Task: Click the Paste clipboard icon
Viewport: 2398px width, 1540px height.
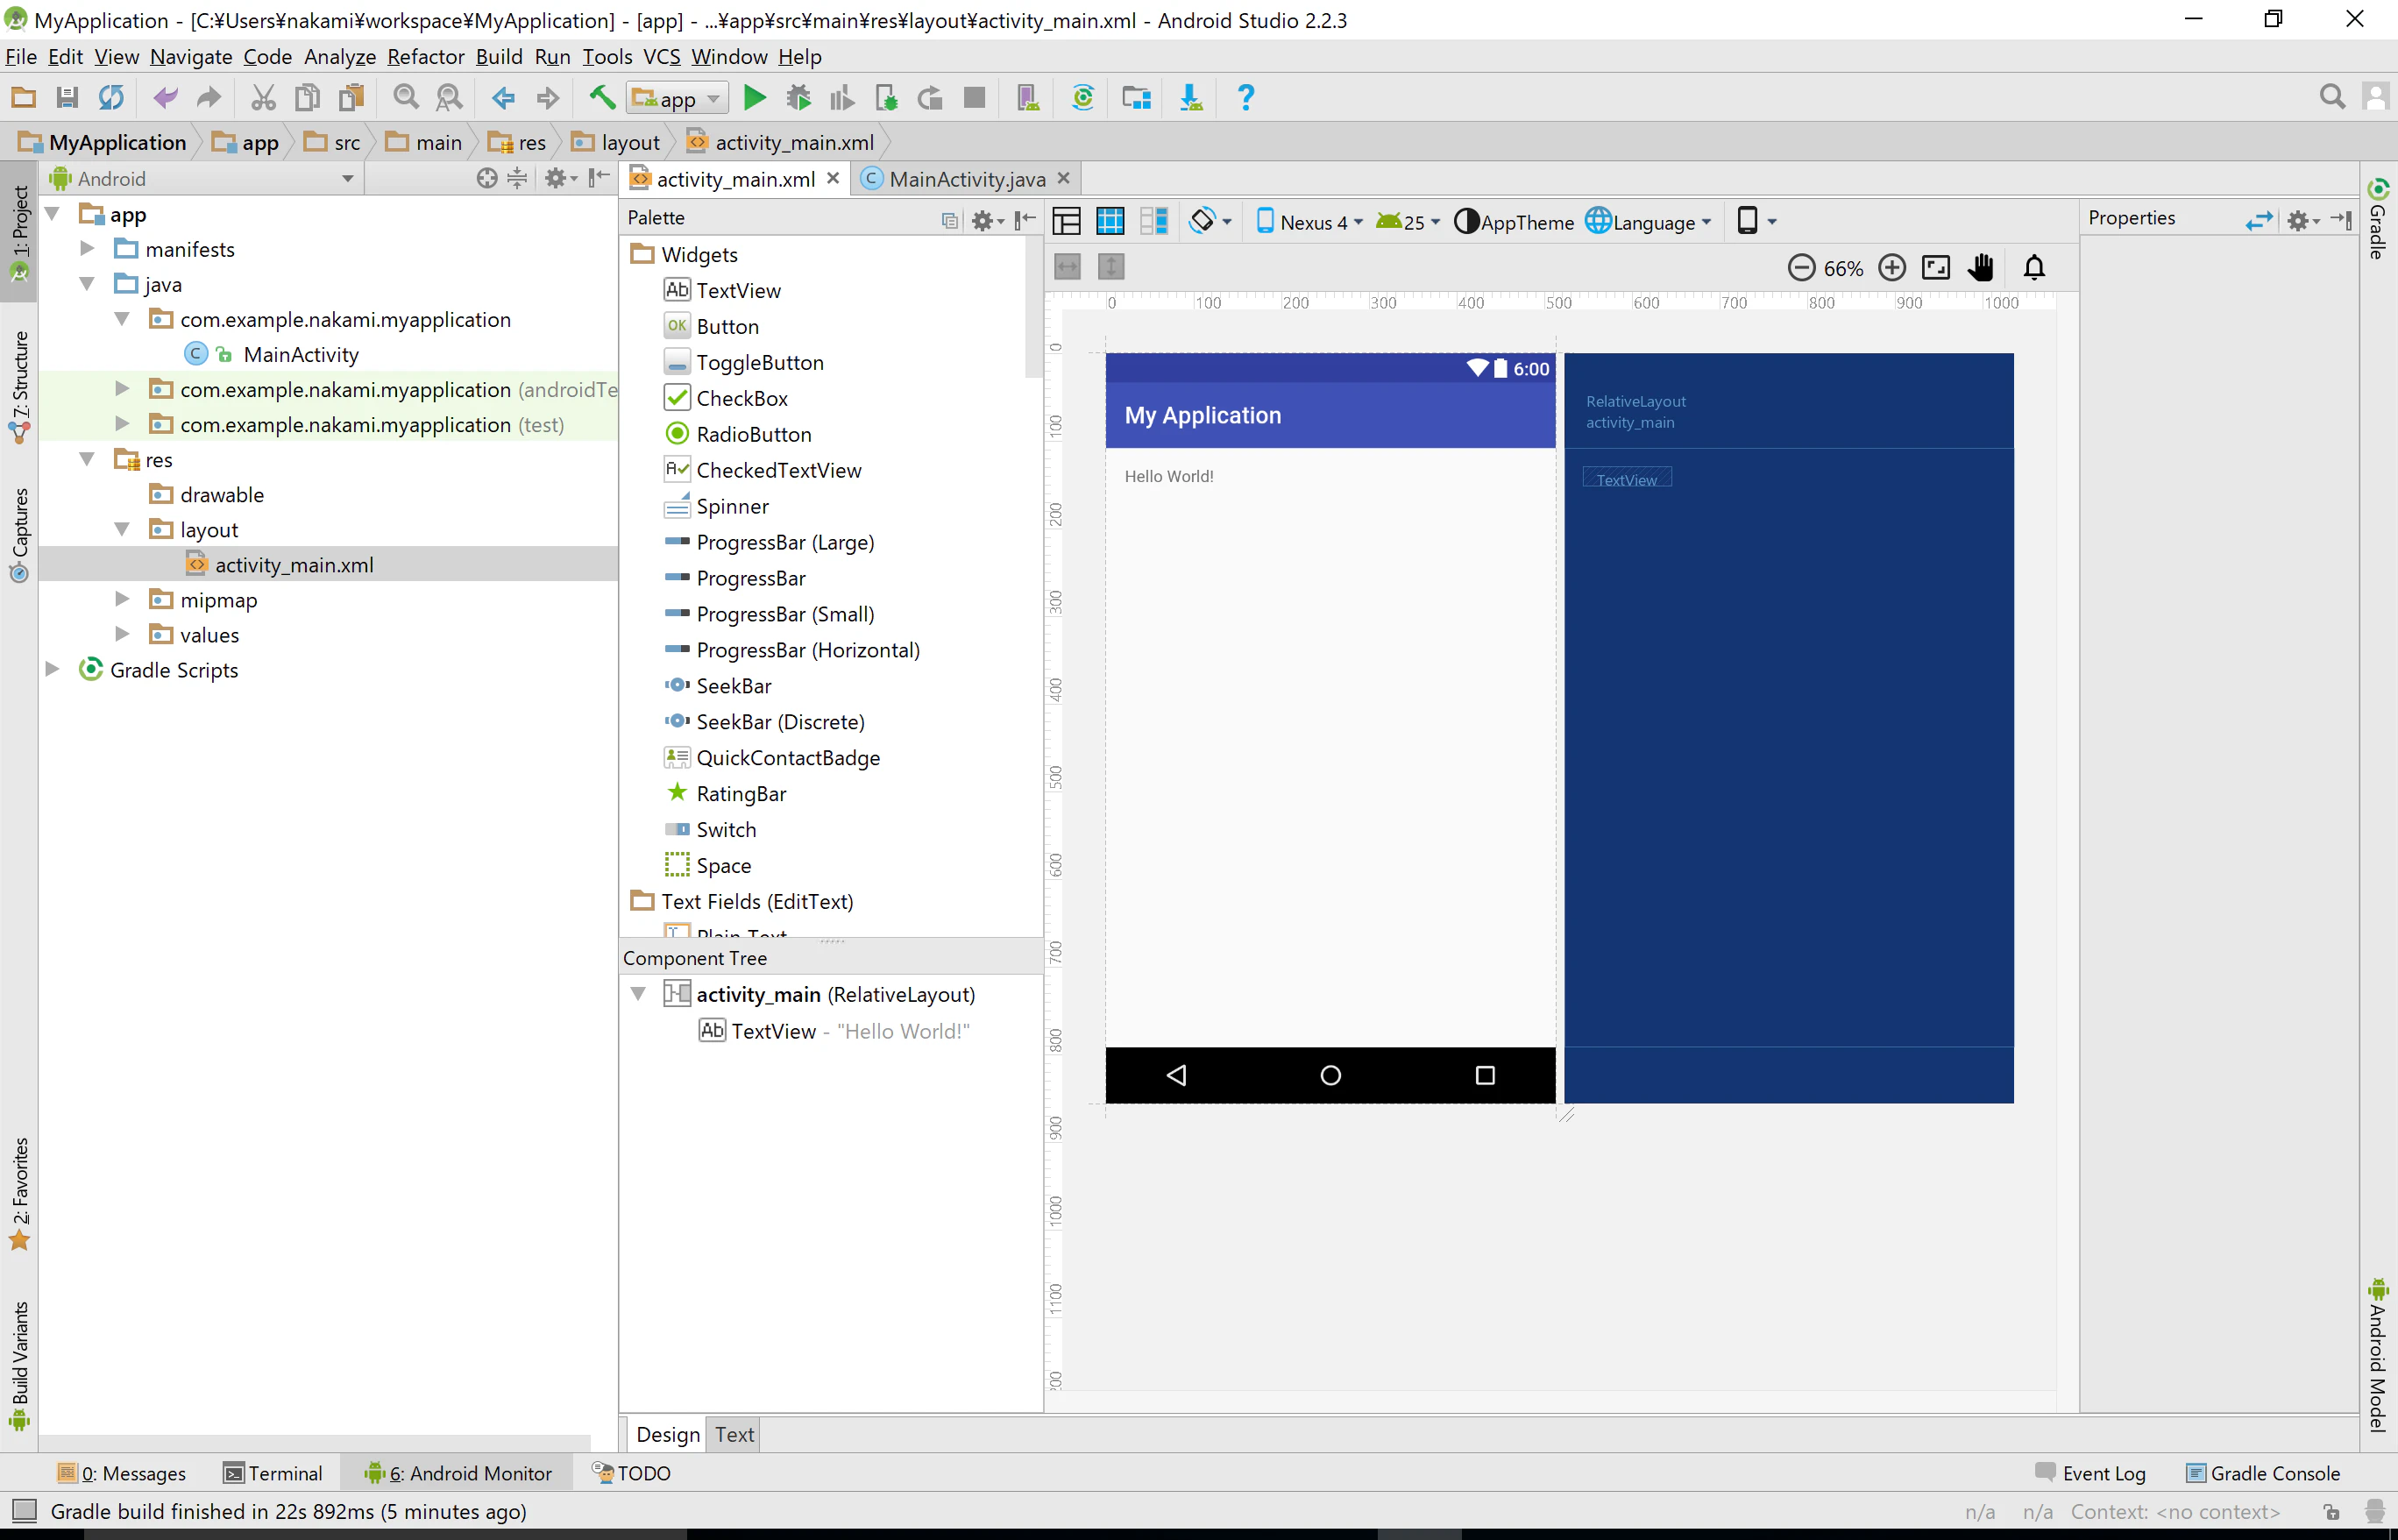Action: (351, 98)
